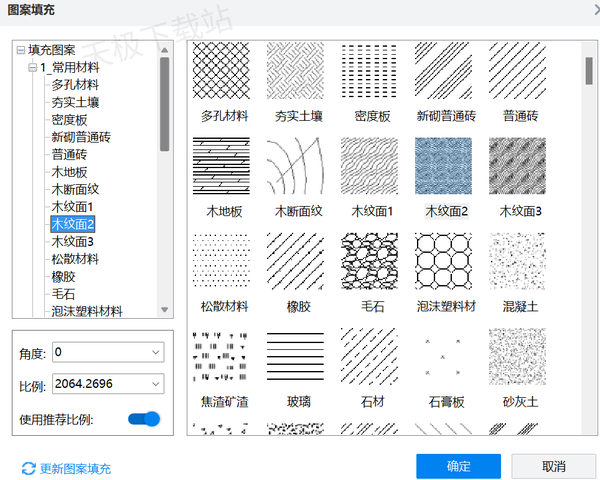The height and width of the screenshot is (480, 600).
Task: Collapse the 填充图案 root tree node
Action: tap(20, 49)
